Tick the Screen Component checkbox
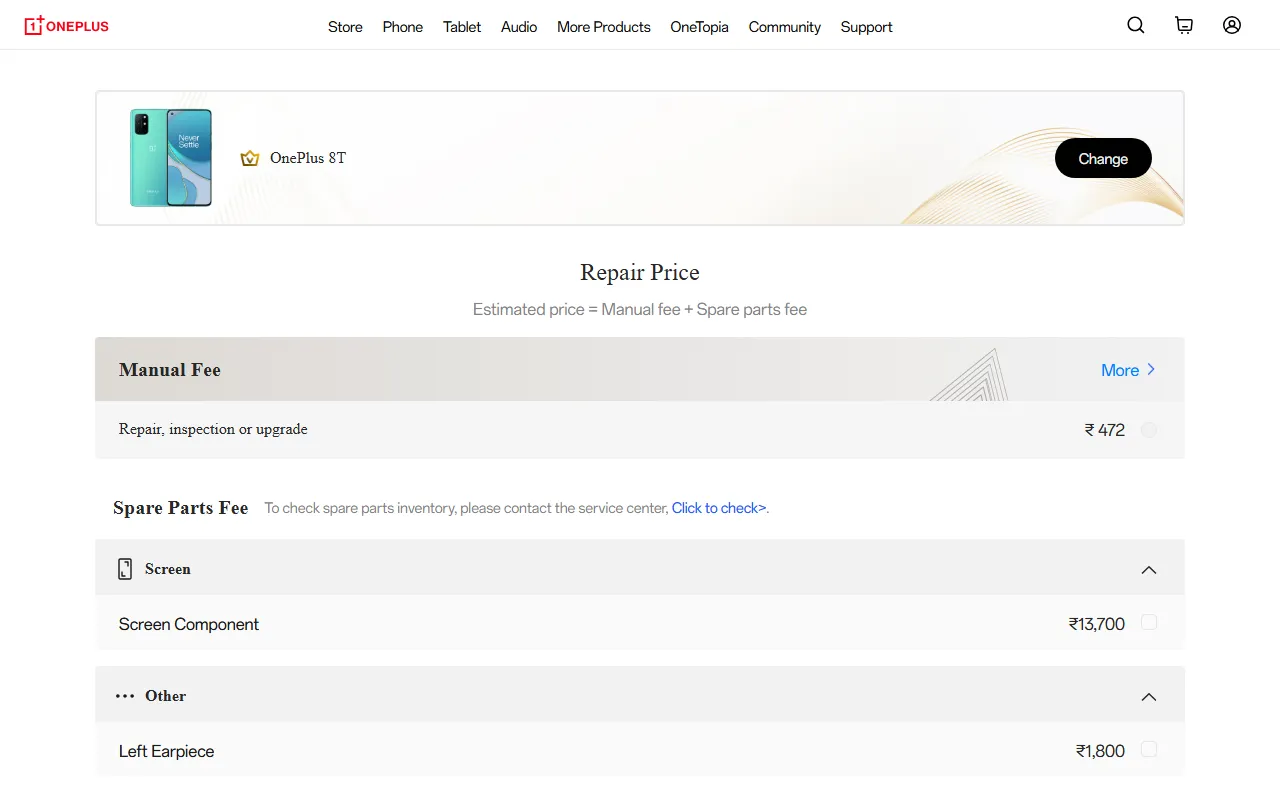The width and height of the screenshot is (1280, 800). (x=1149, y=622)
